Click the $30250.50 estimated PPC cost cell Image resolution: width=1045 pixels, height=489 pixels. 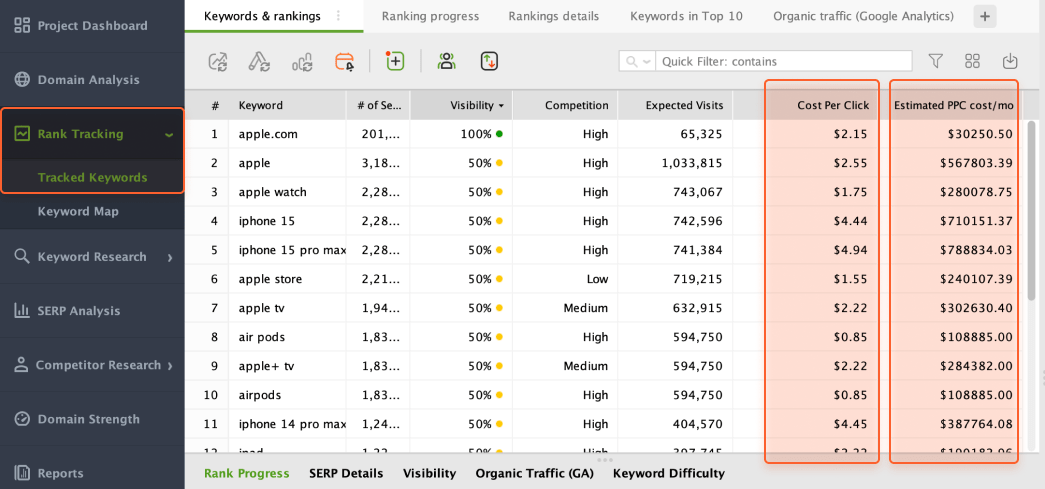[x=954, y=135]
